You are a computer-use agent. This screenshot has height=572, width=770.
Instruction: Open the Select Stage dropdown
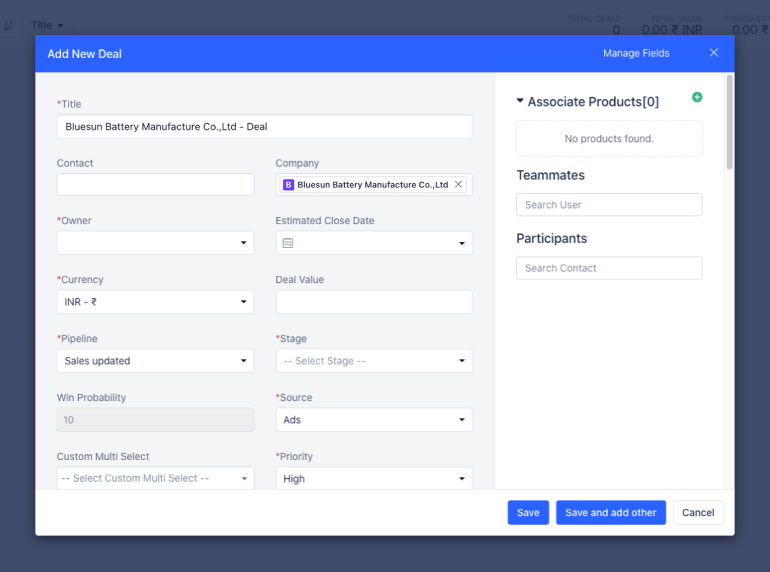coord(373,361)
